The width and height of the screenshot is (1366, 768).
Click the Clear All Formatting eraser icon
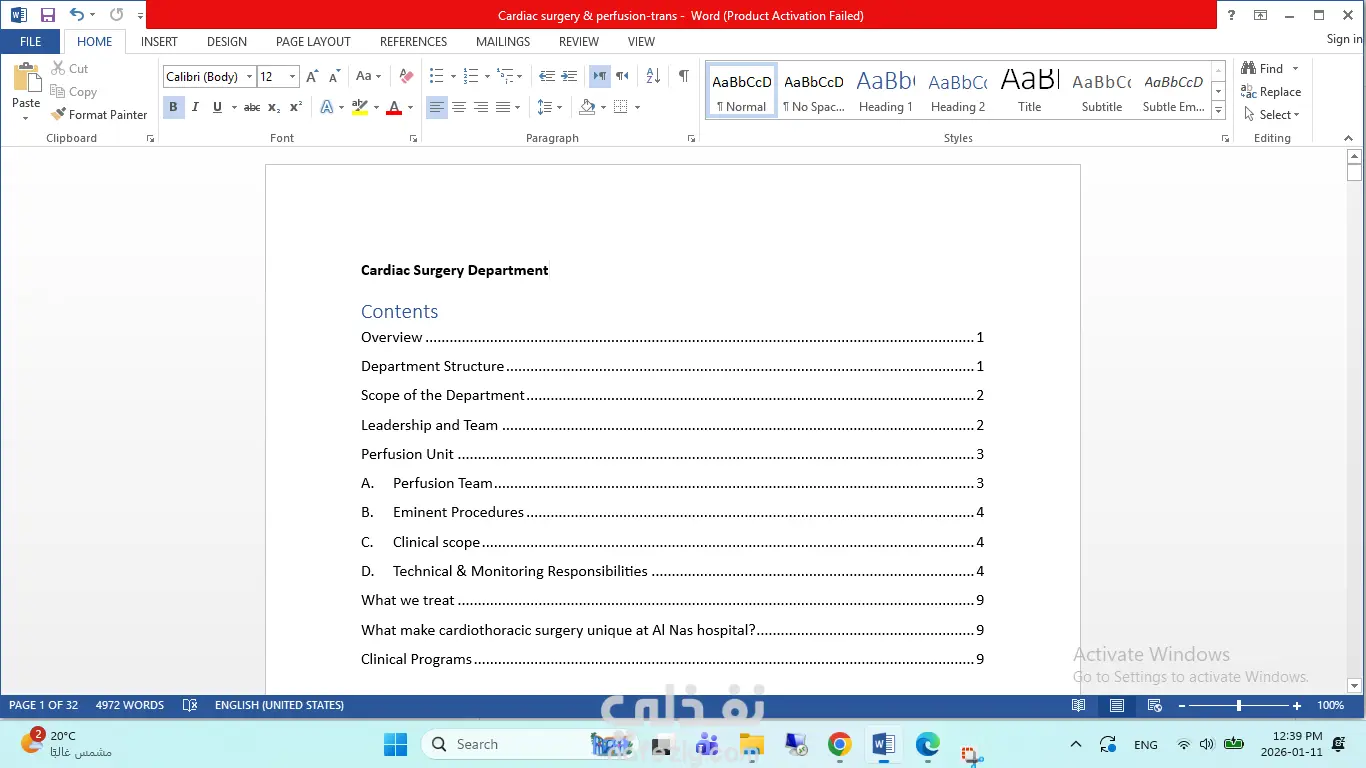pos(406,76)
